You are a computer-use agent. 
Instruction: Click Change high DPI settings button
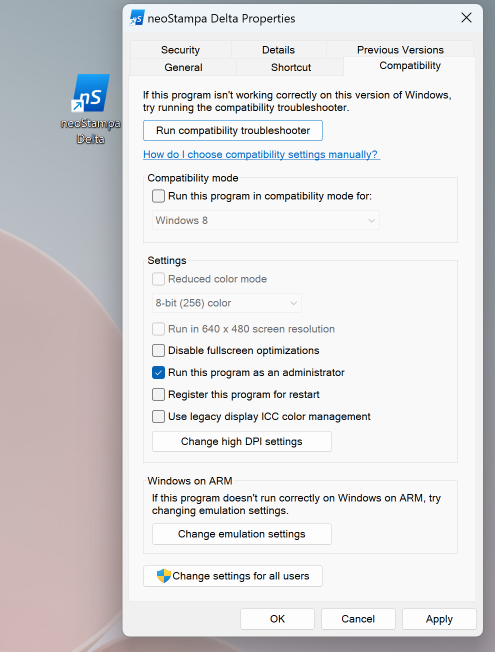242,442
